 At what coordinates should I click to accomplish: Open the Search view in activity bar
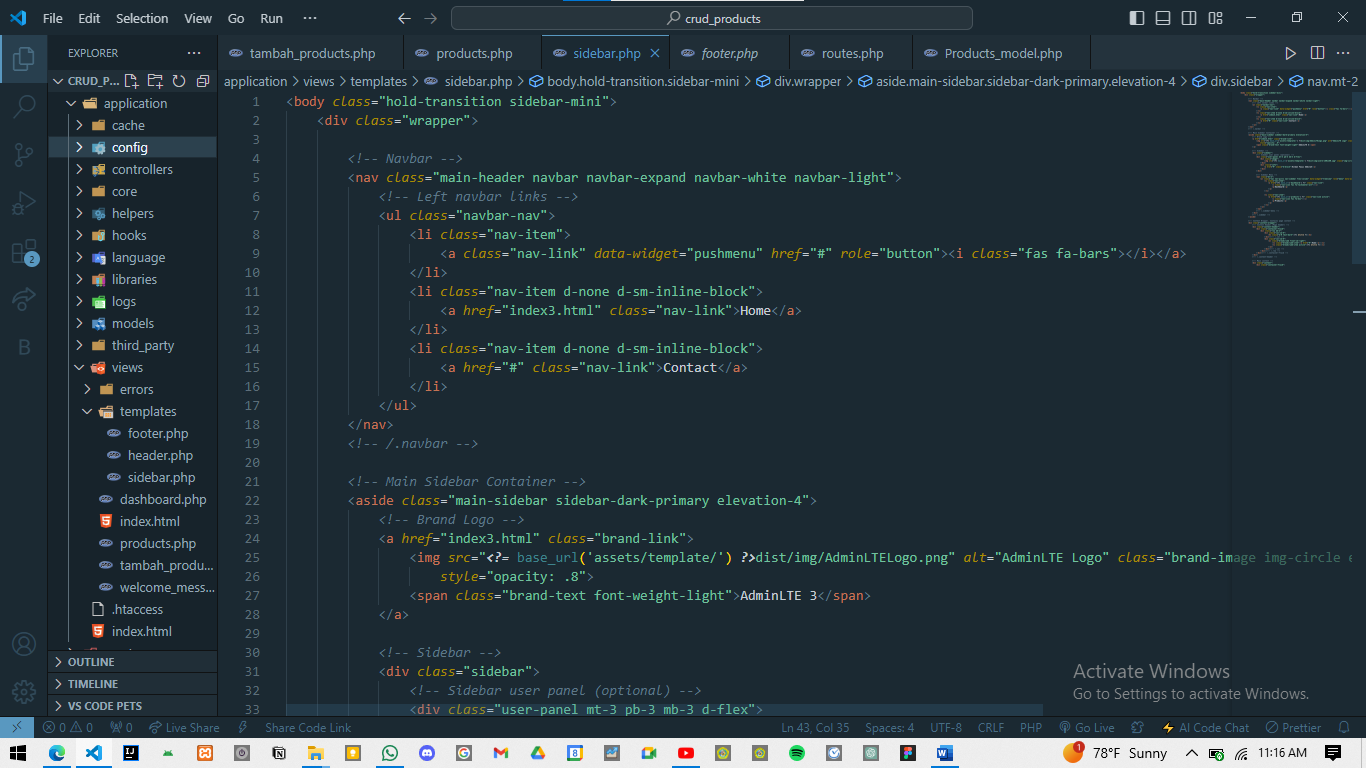pyautogui.click(x=24, y=107)
